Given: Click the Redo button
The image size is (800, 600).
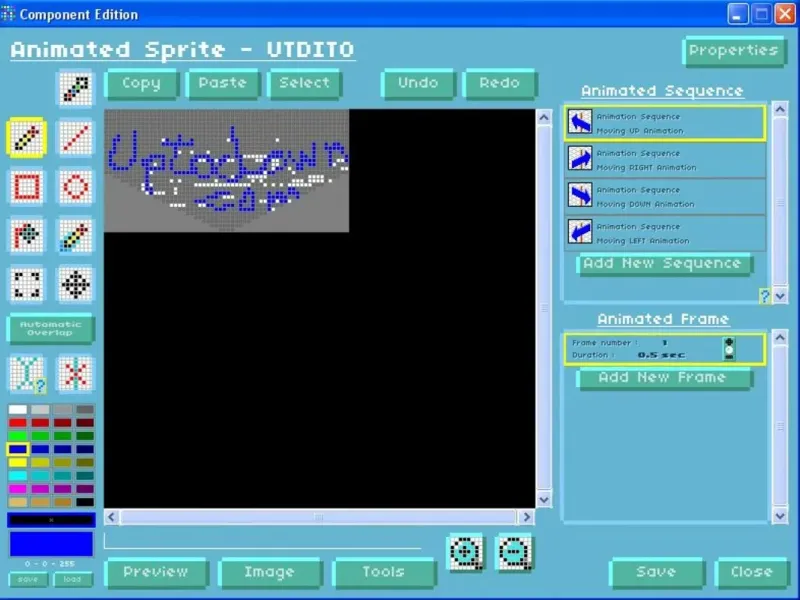Looking at the screenshot, I should pyautogui.click(x=499, y=84).
